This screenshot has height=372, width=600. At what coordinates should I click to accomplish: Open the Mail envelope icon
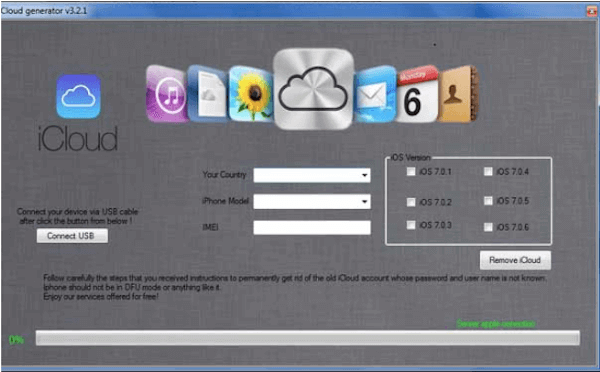374,94
